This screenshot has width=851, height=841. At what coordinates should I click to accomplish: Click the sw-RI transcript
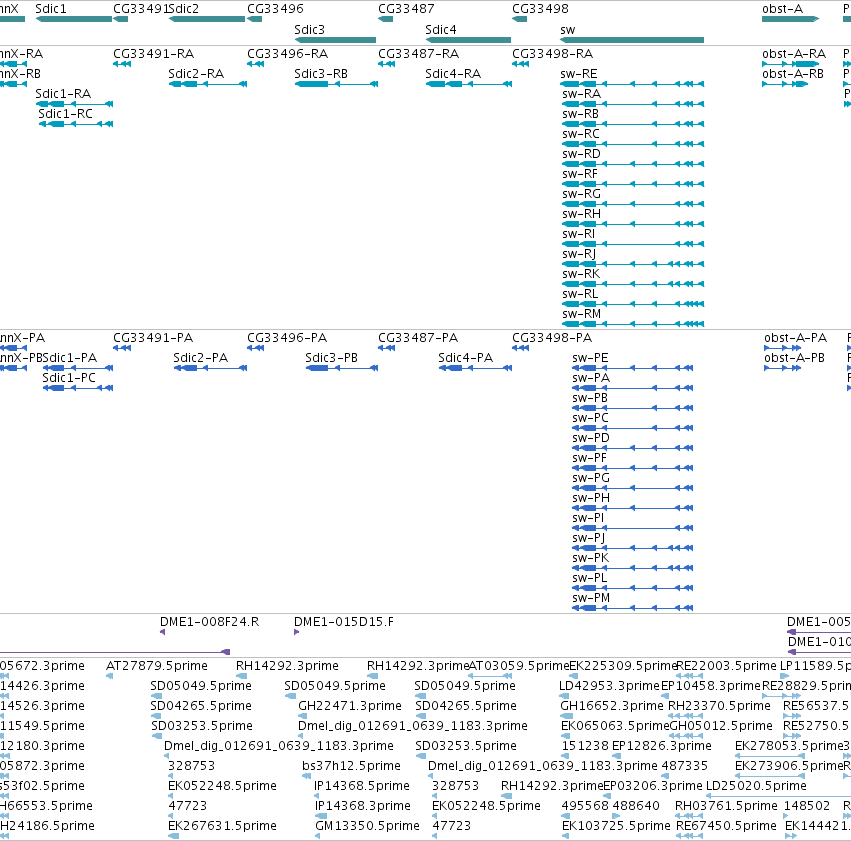(x=633, y=244)
